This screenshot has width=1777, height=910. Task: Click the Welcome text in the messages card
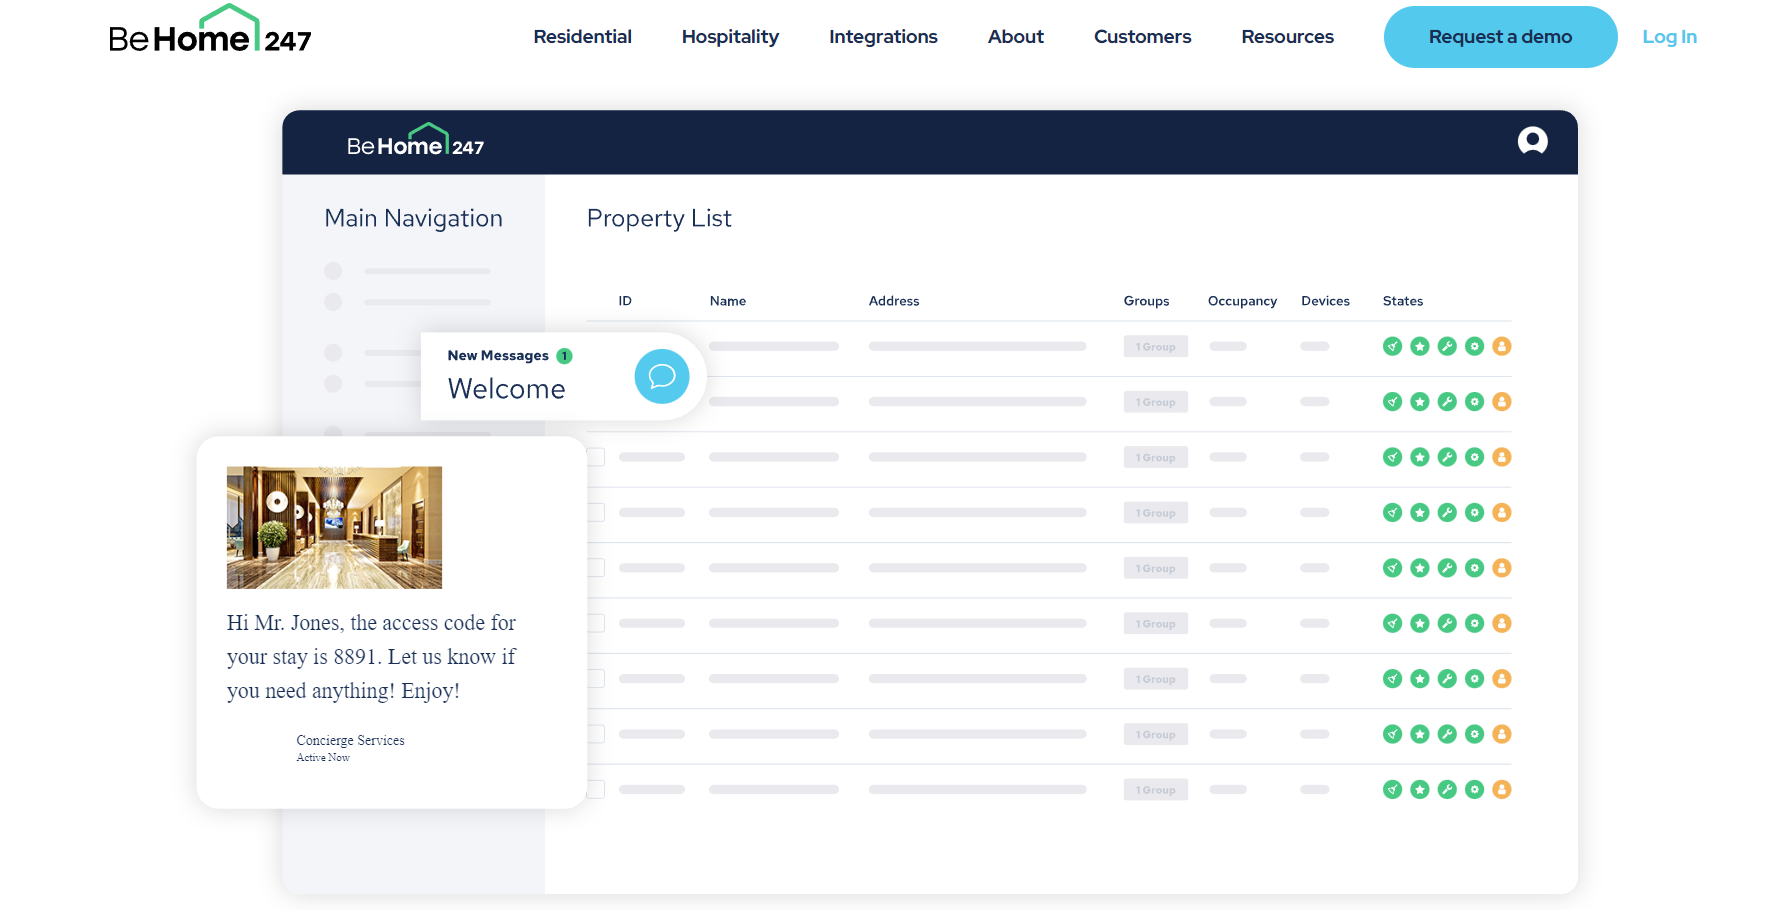click(506, 389)
